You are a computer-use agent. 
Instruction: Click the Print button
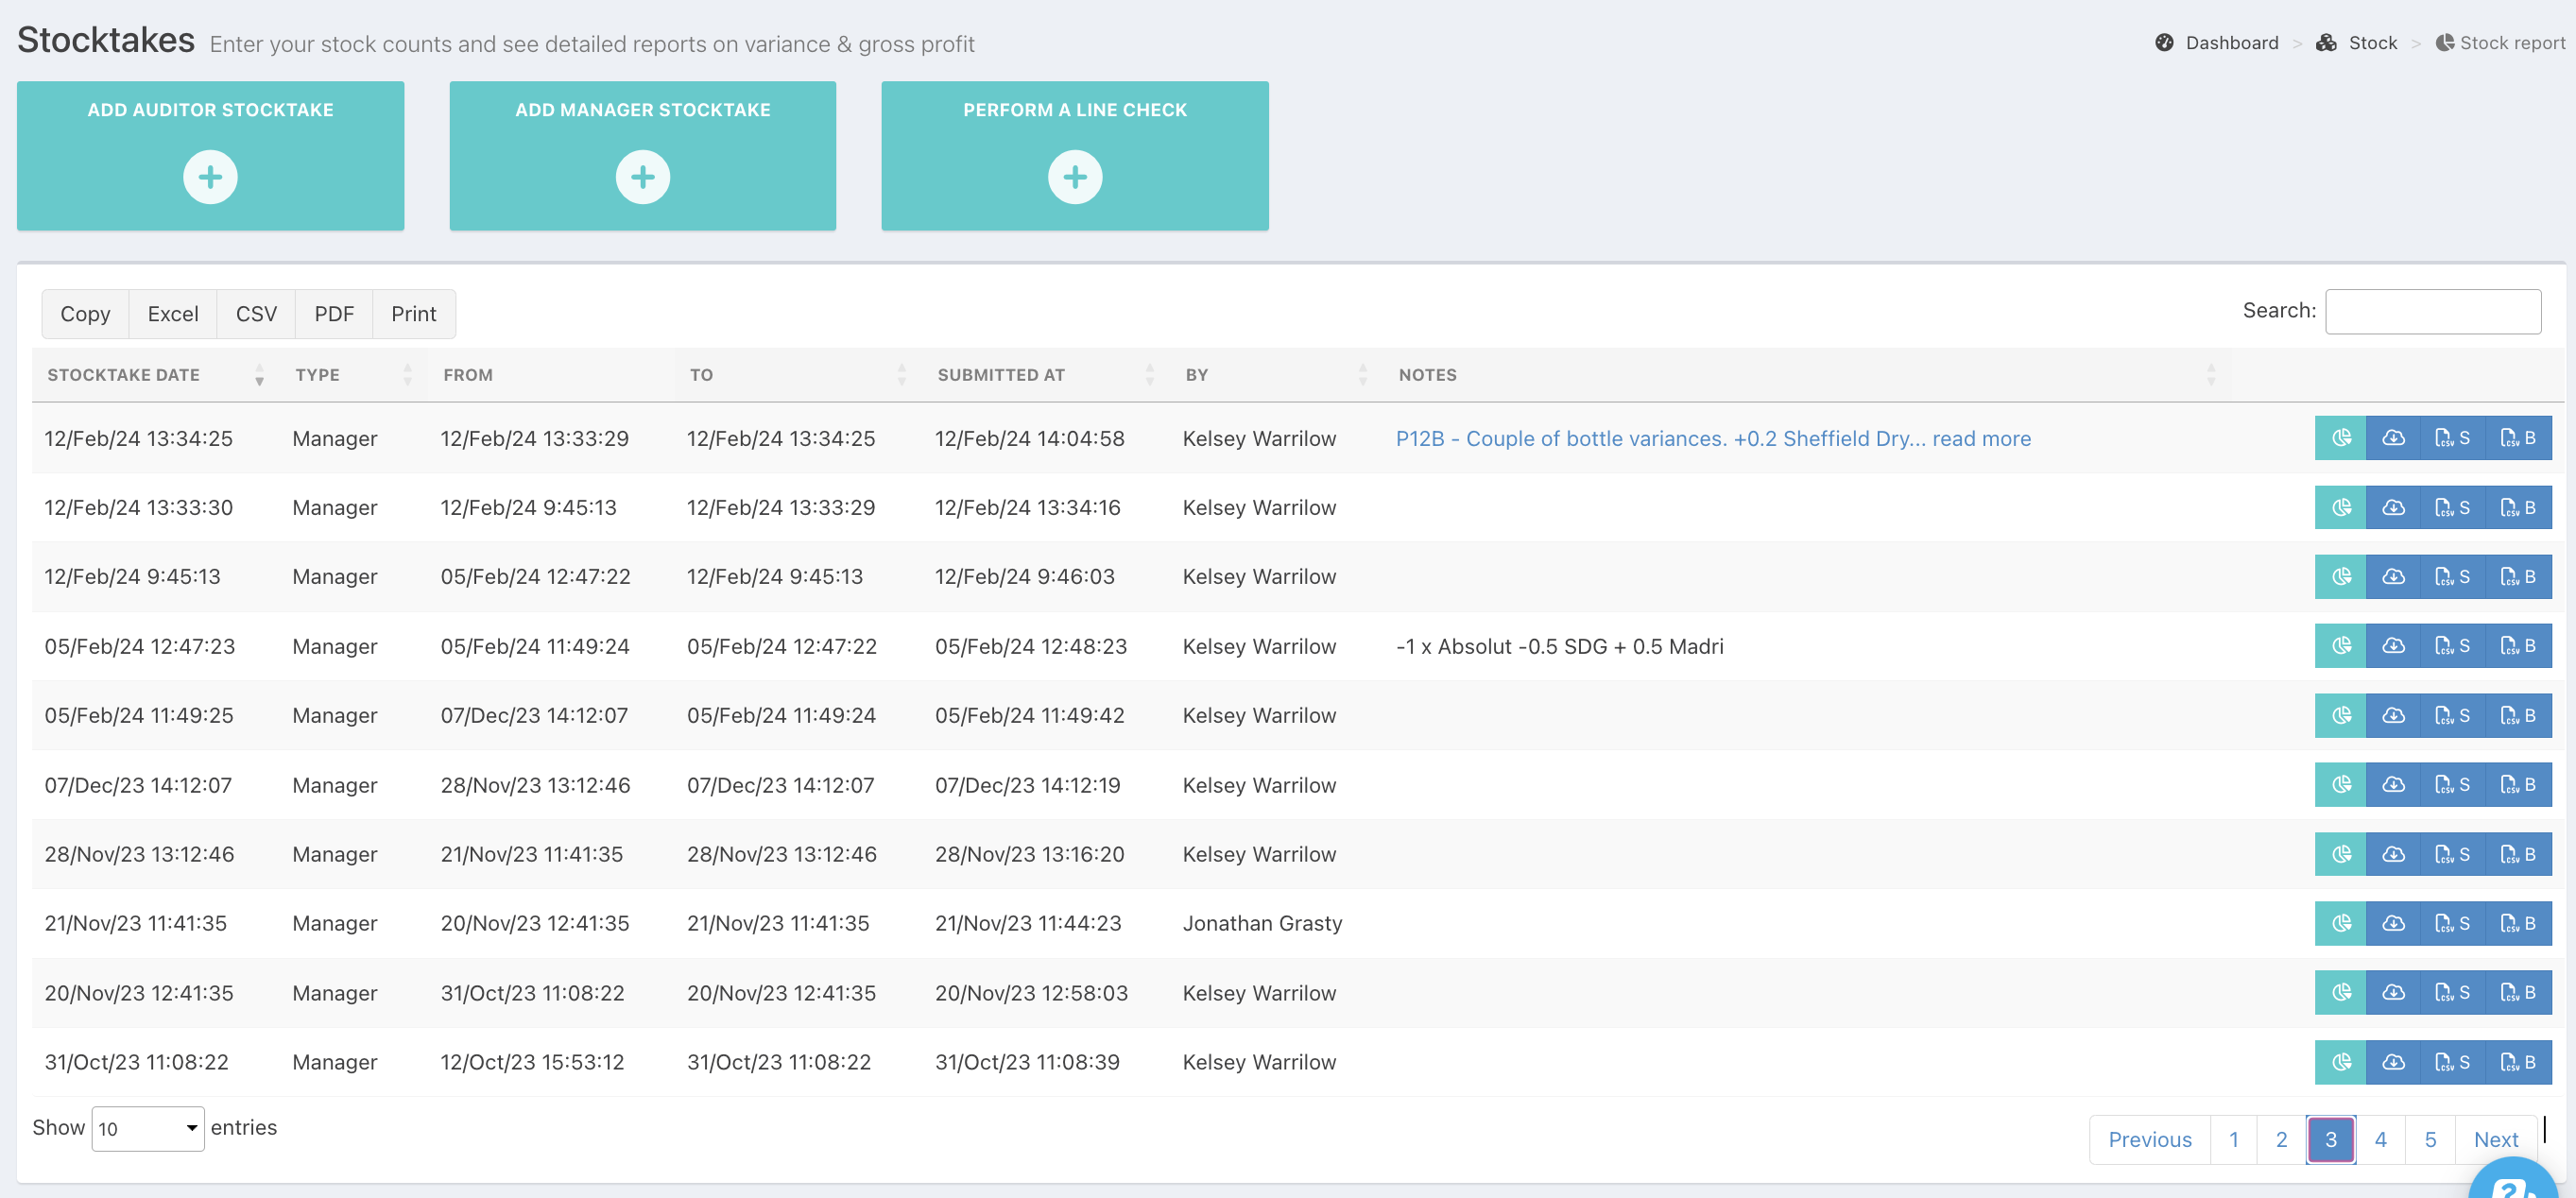(414, 314)
